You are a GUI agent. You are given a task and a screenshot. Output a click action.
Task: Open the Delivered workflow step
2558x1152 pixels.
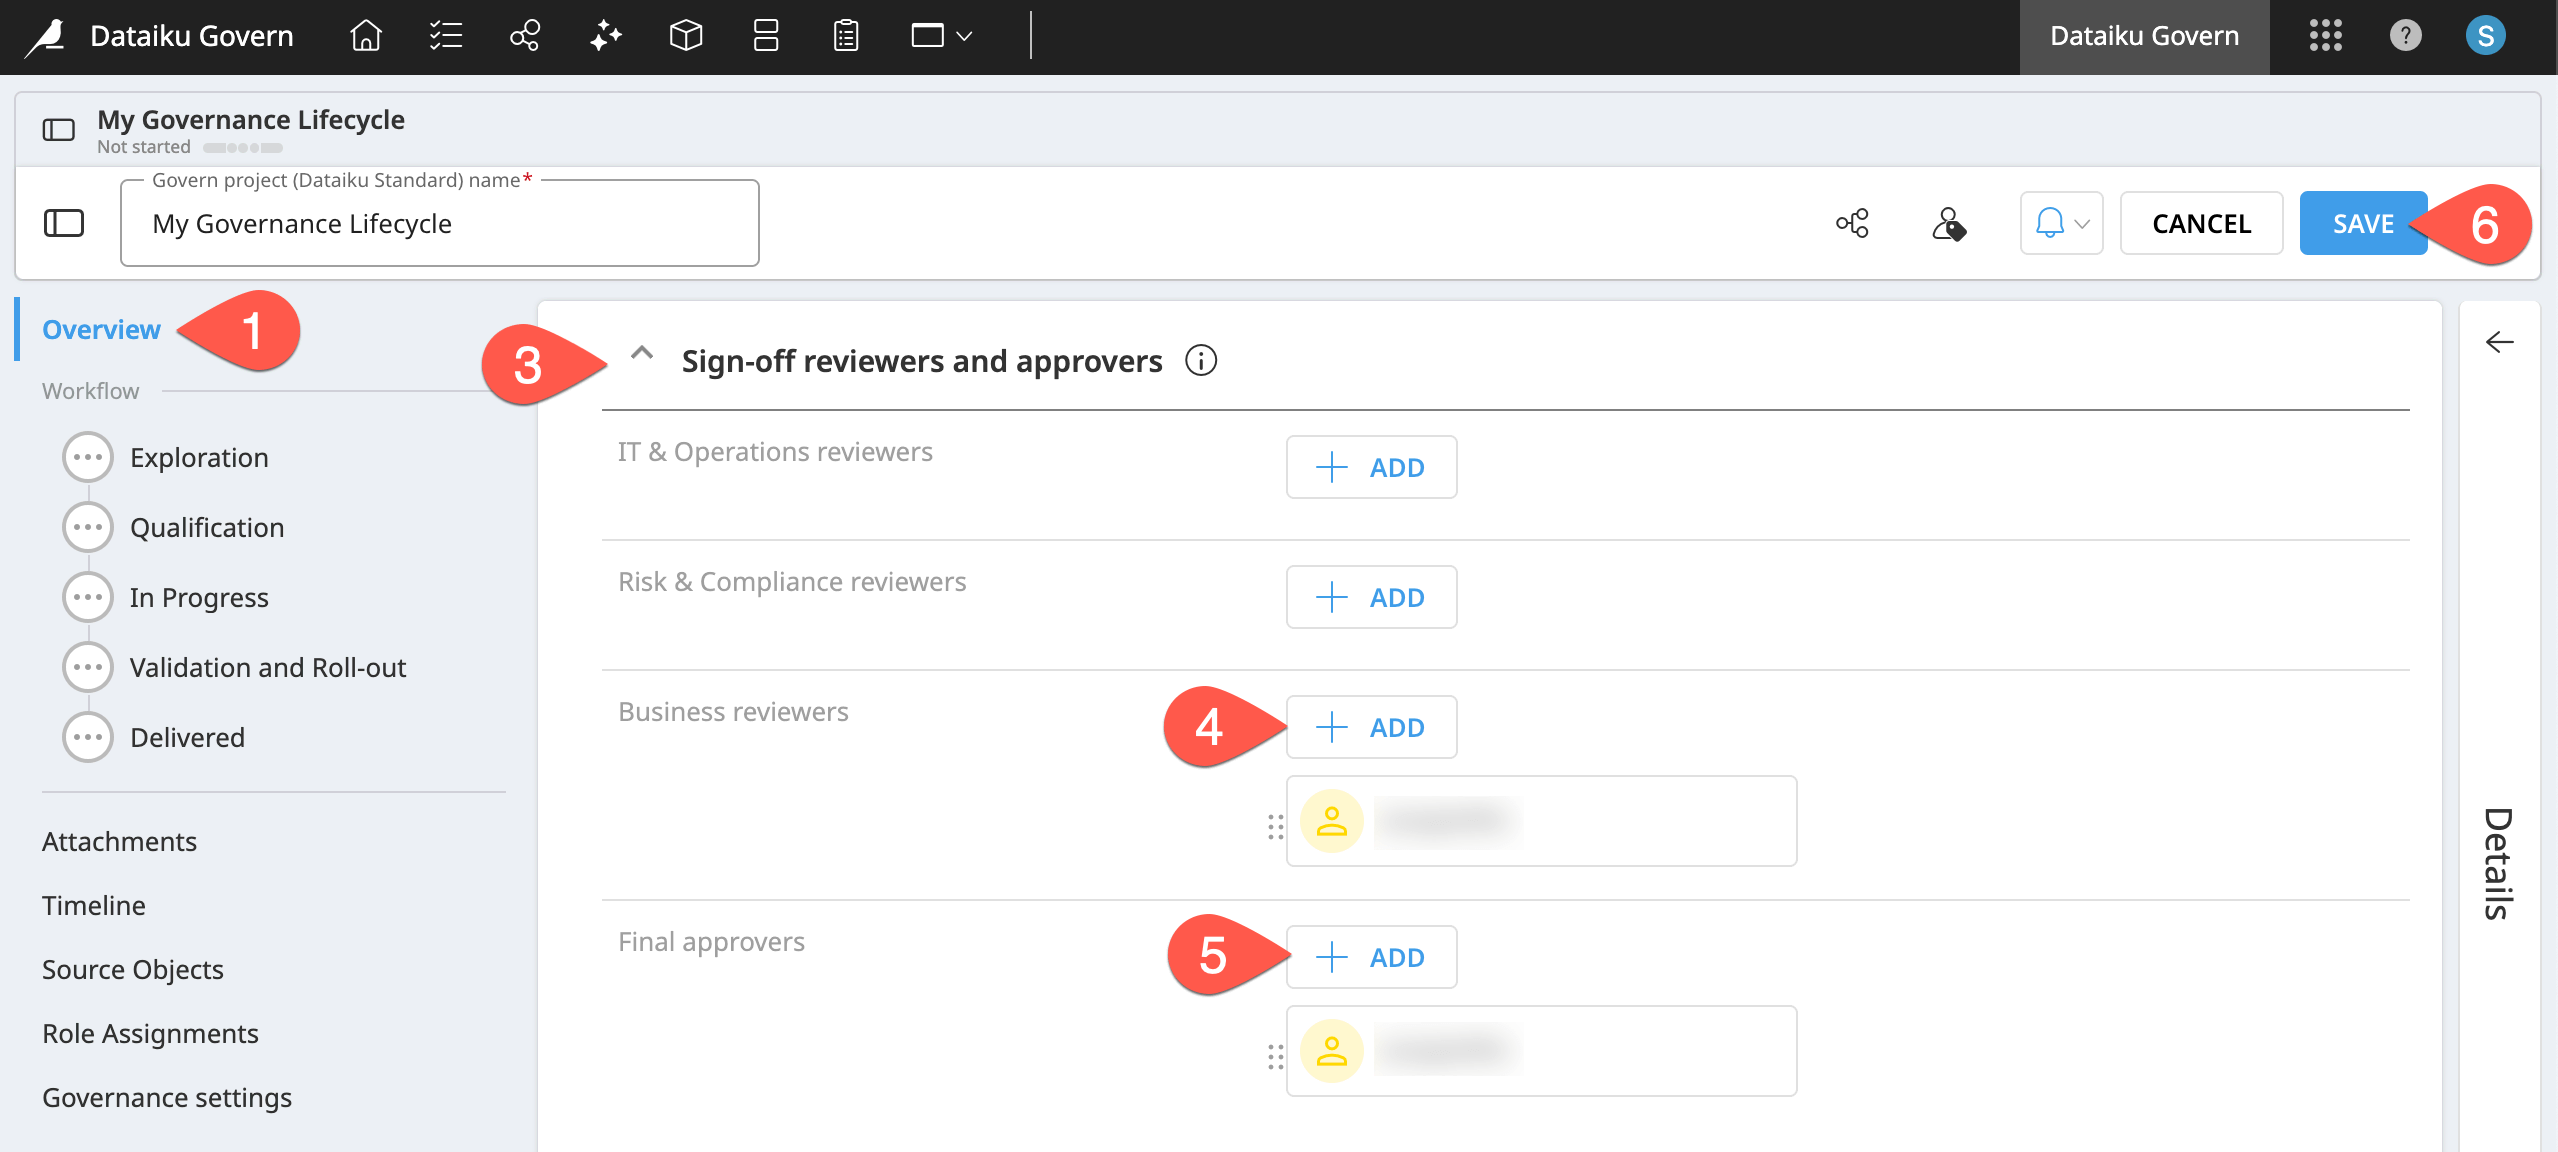coord(187,737)
